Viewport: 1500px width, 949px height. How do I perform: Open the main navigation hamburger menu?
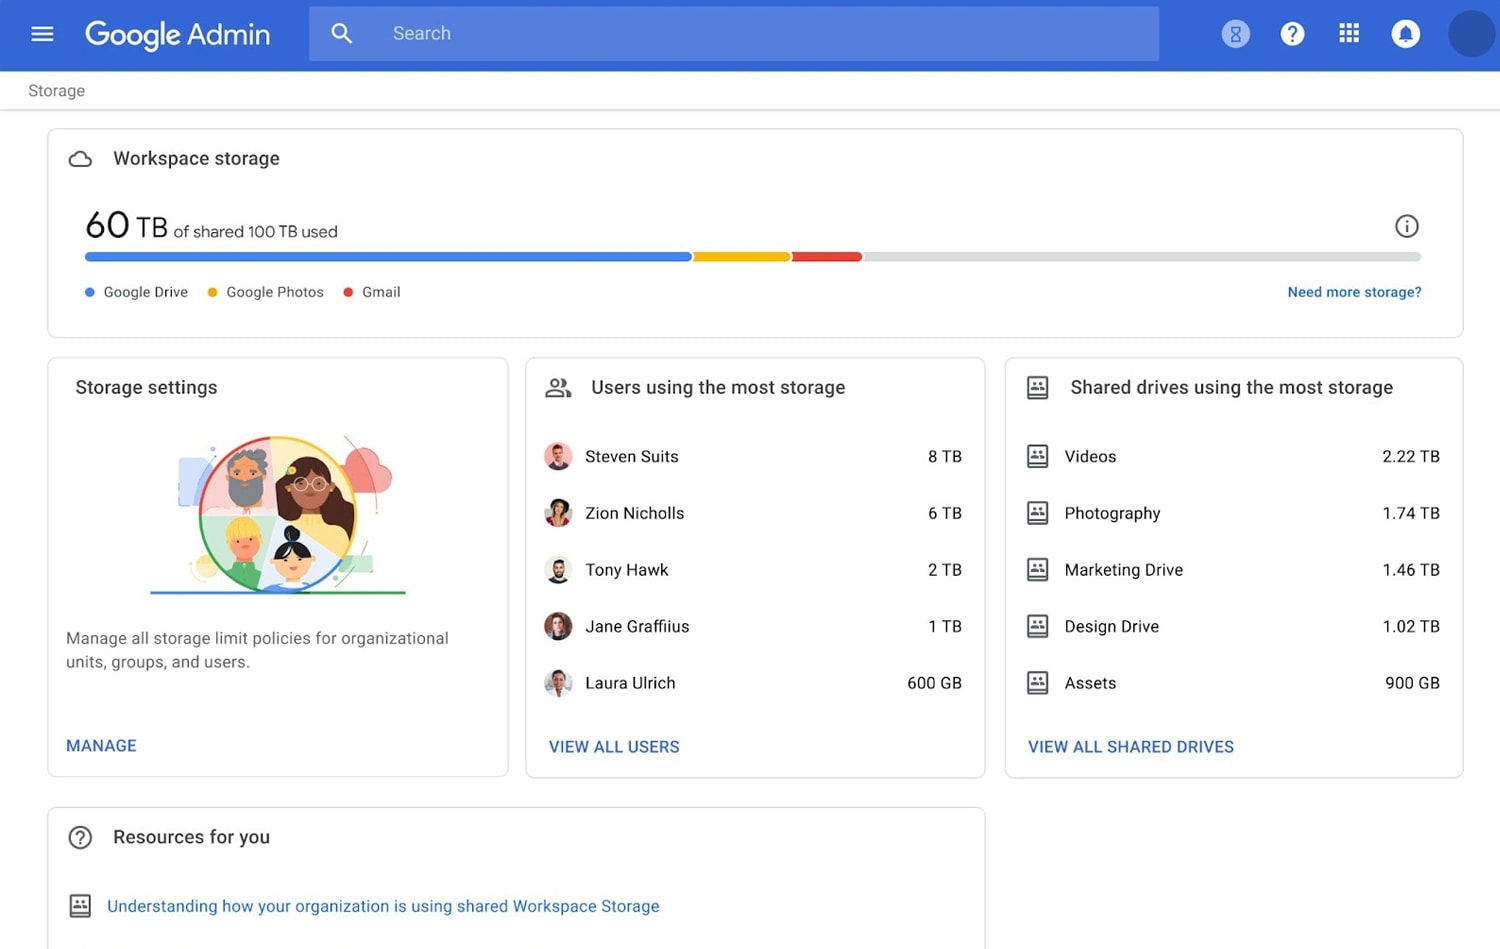point(42,33)
